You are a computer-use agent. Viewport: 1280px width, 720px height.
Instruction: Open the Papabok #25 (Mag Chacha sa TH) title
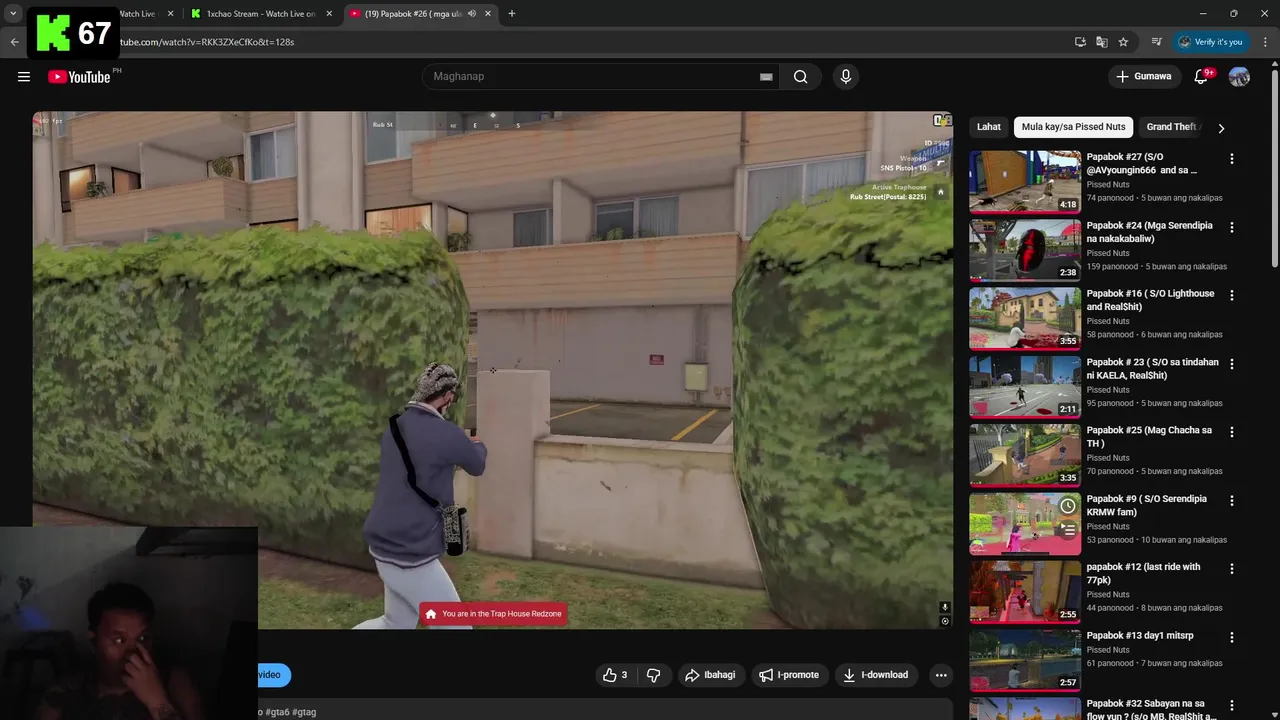point(1149,436)
